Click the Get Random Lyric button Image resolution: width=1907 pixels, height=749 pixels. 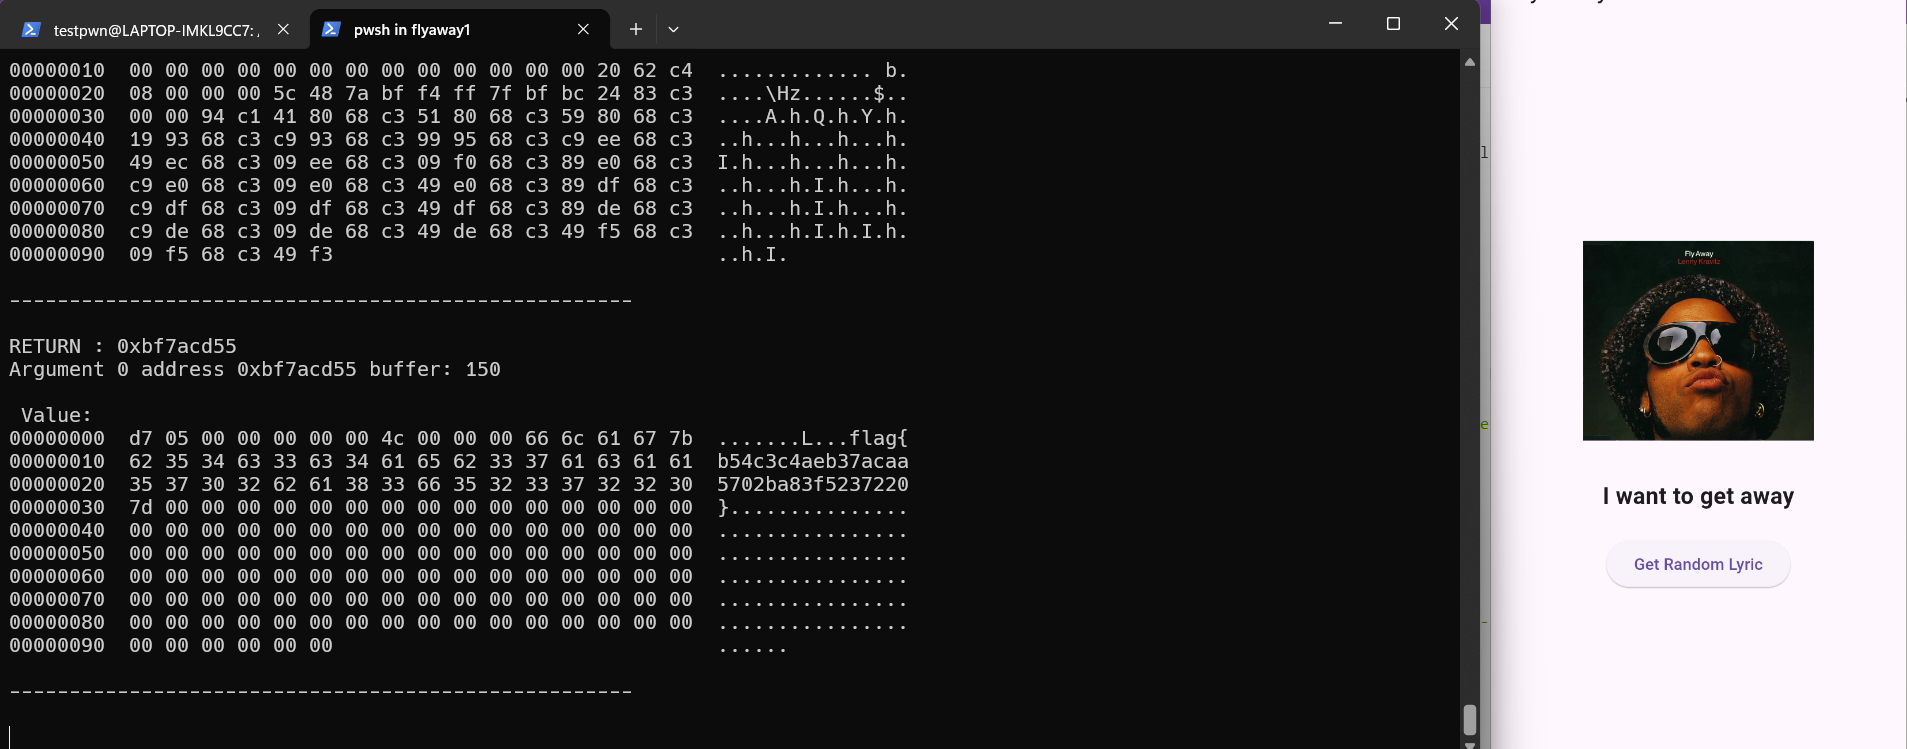[x=1698, y=564]
